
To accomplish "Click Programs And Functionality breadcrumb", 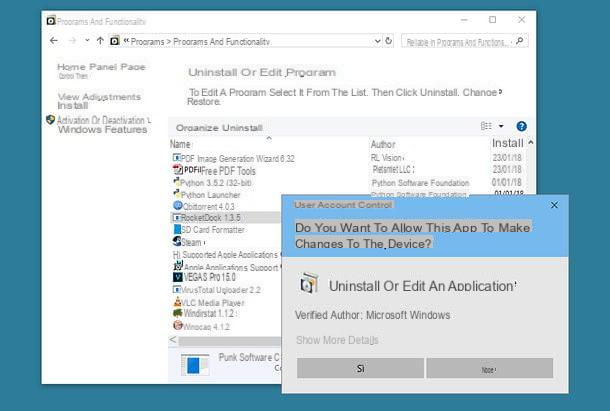I will [221, 41].
